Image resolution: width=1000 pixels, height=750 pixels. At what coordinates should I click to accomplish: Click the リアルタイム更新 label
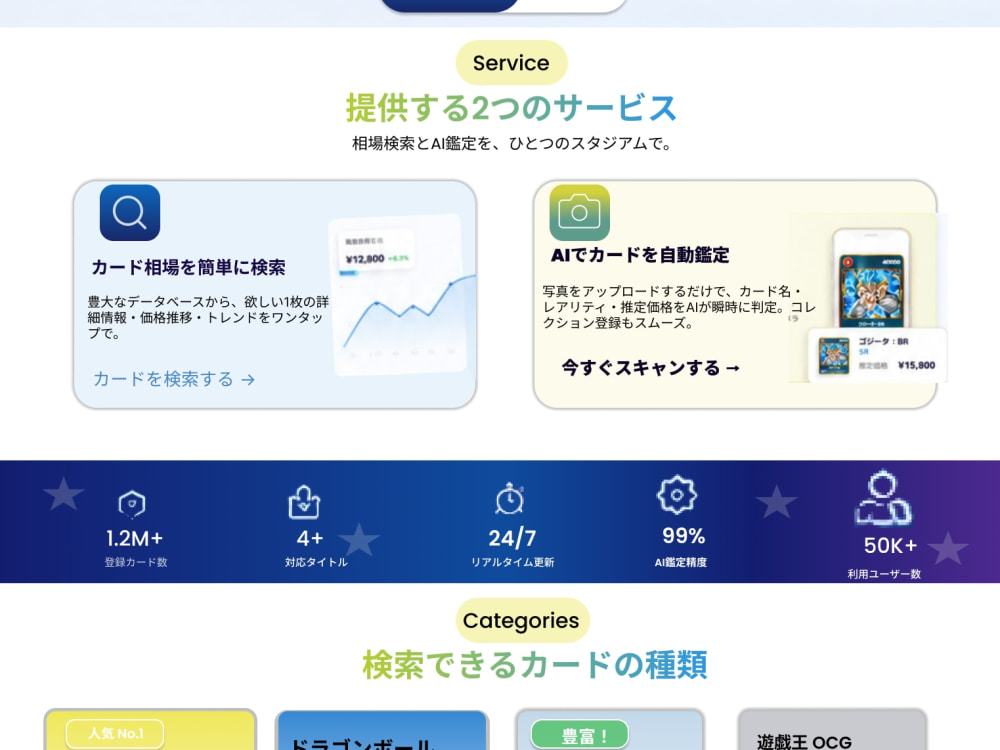click(513, 562)
